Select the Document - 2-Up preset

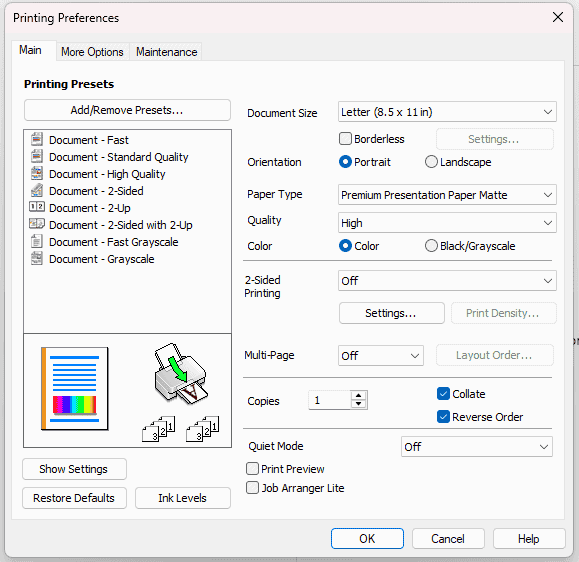point(90,208)
